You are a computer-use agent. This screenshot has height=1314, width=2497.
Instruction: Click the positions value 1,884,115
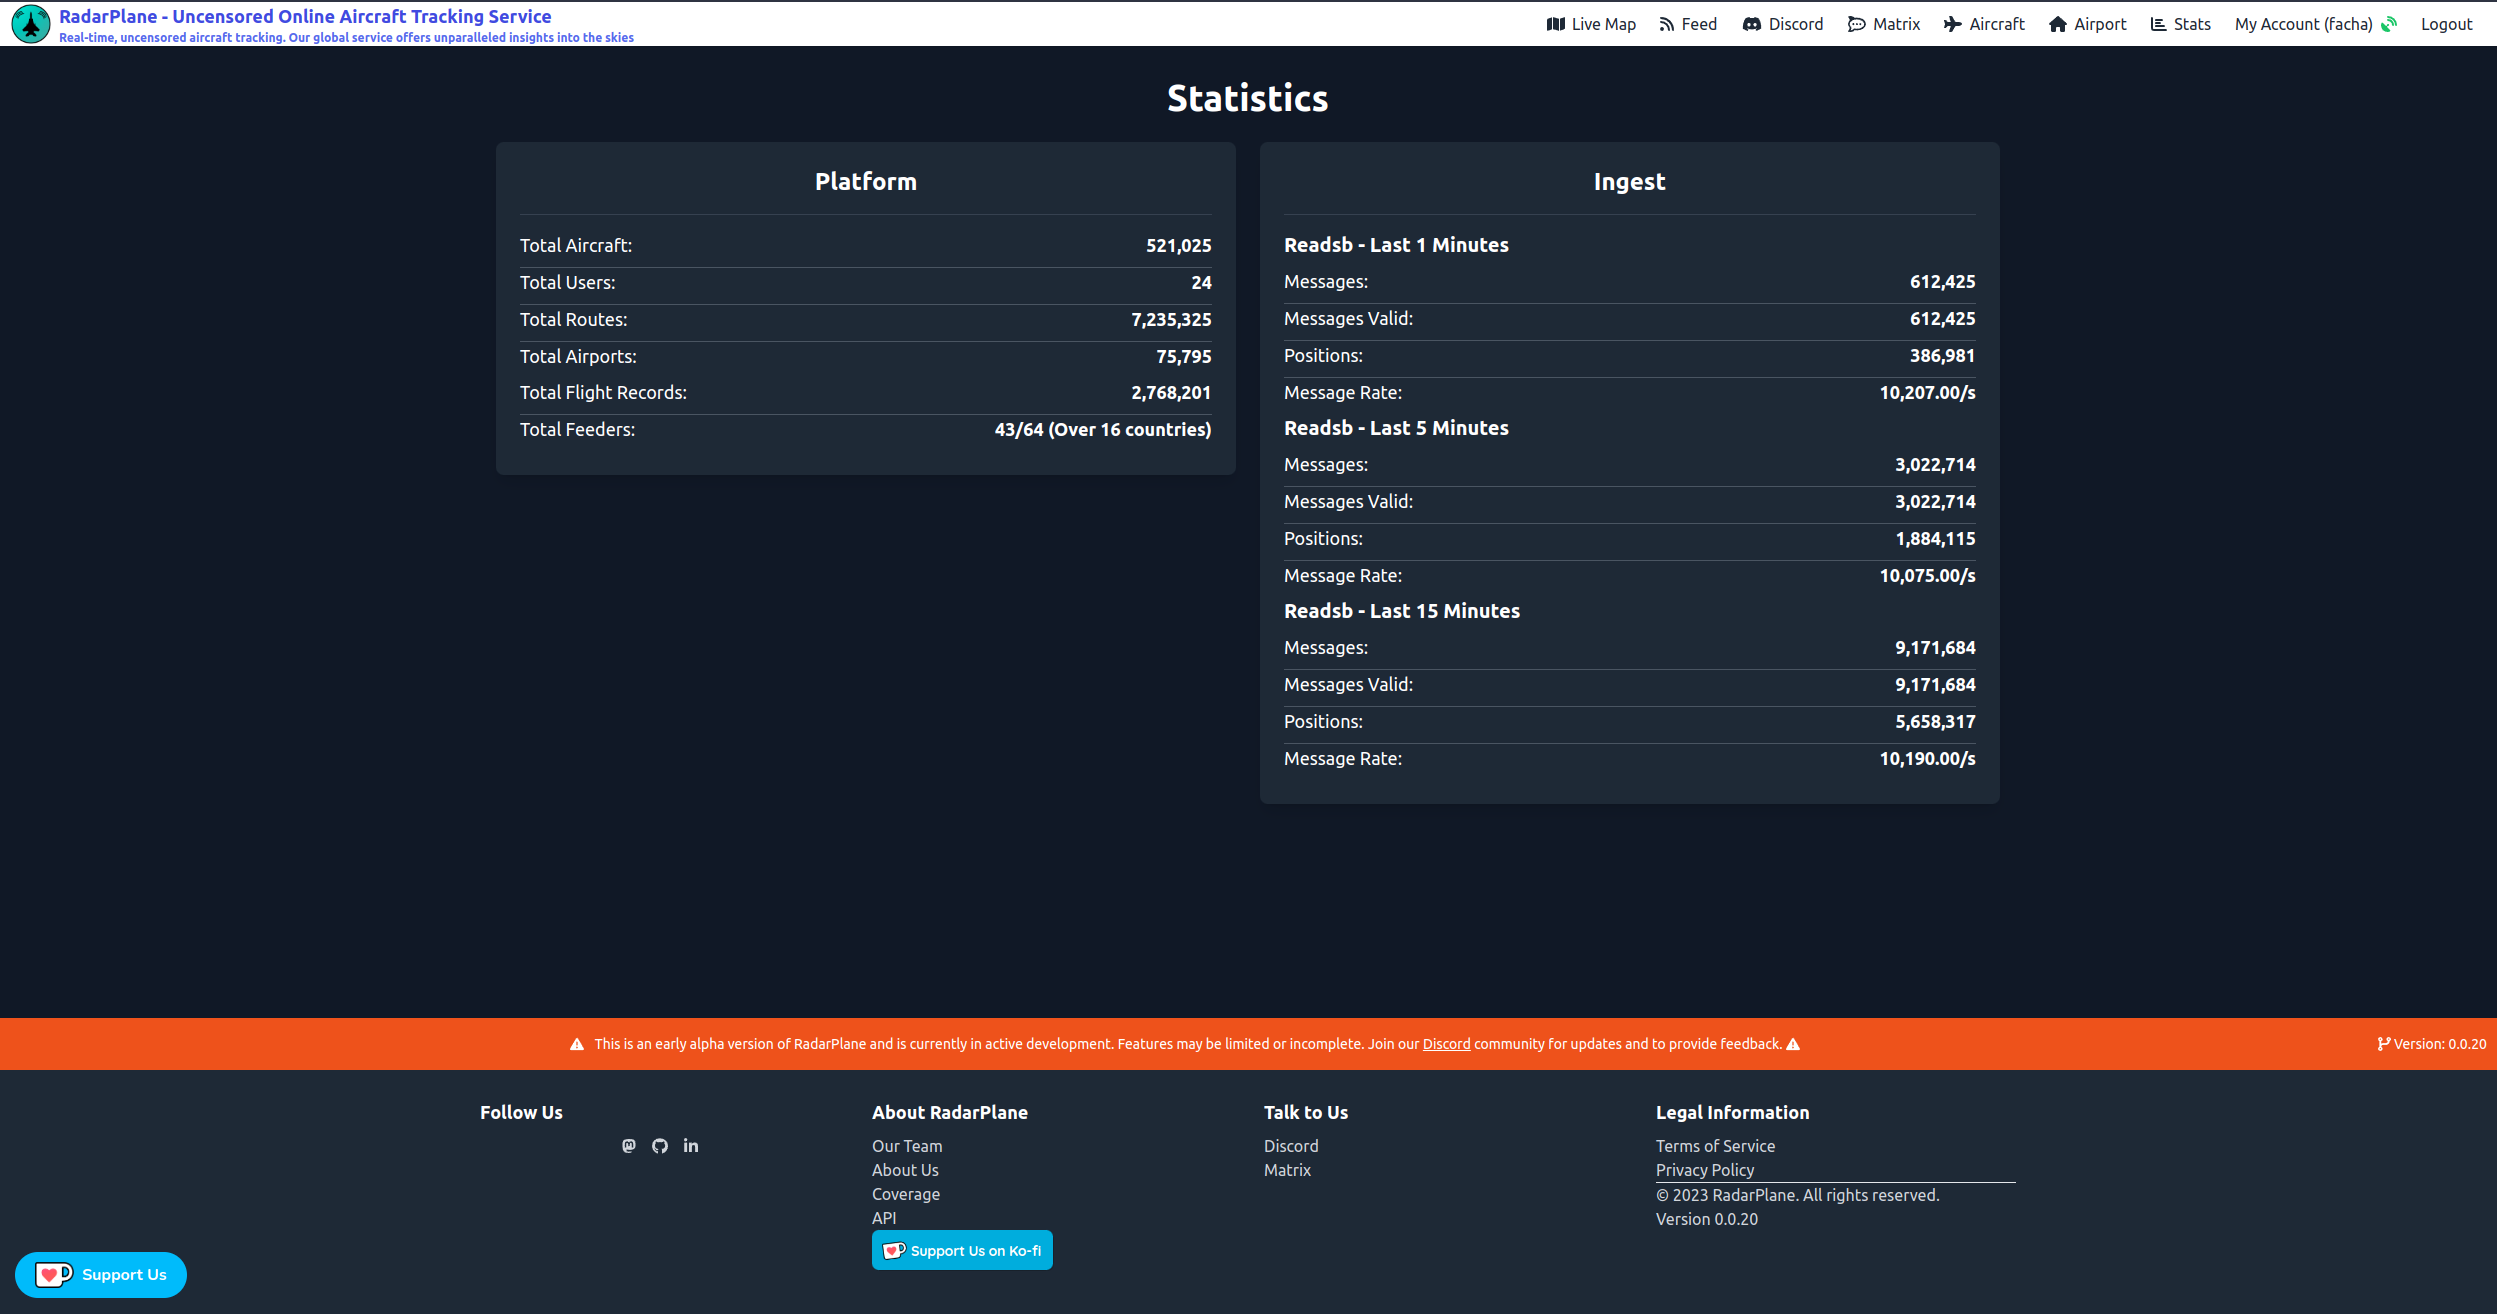(x=1935, y=539)
